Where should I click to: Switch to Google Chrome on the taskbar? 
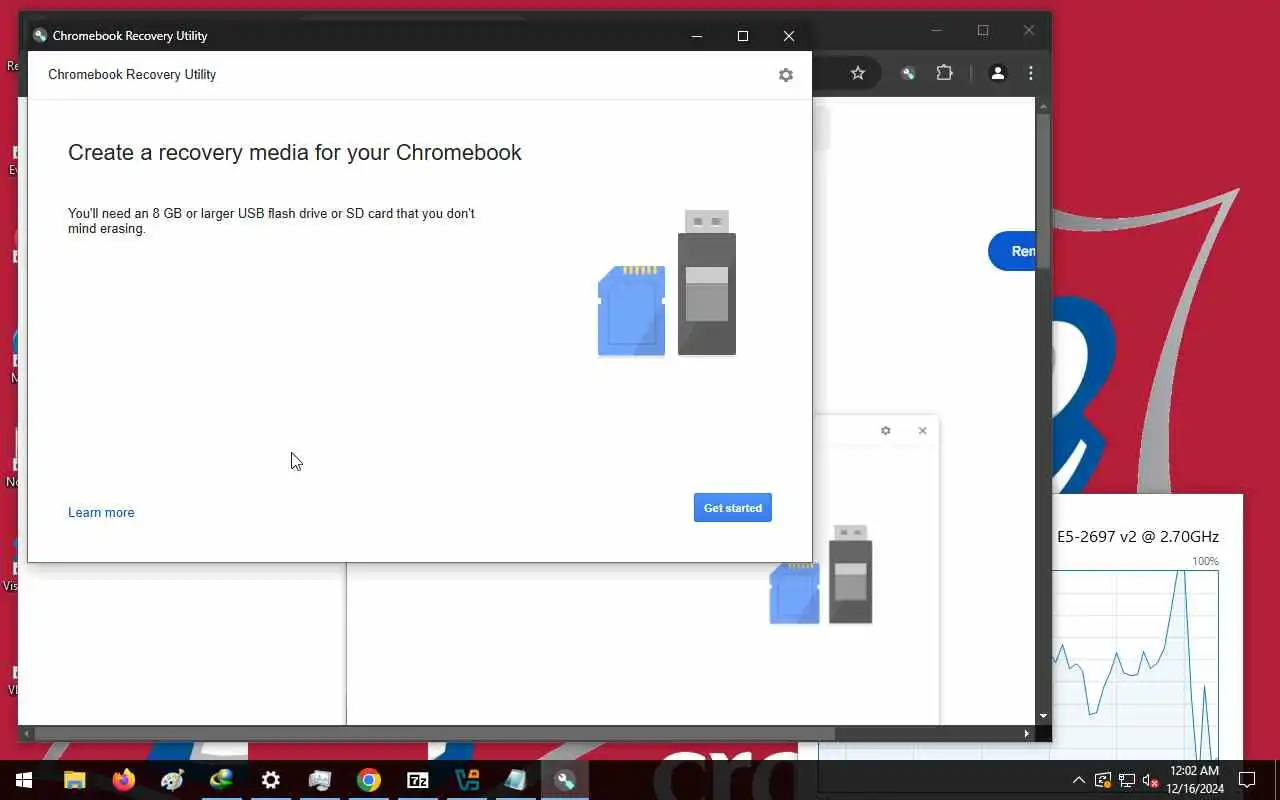369,780
